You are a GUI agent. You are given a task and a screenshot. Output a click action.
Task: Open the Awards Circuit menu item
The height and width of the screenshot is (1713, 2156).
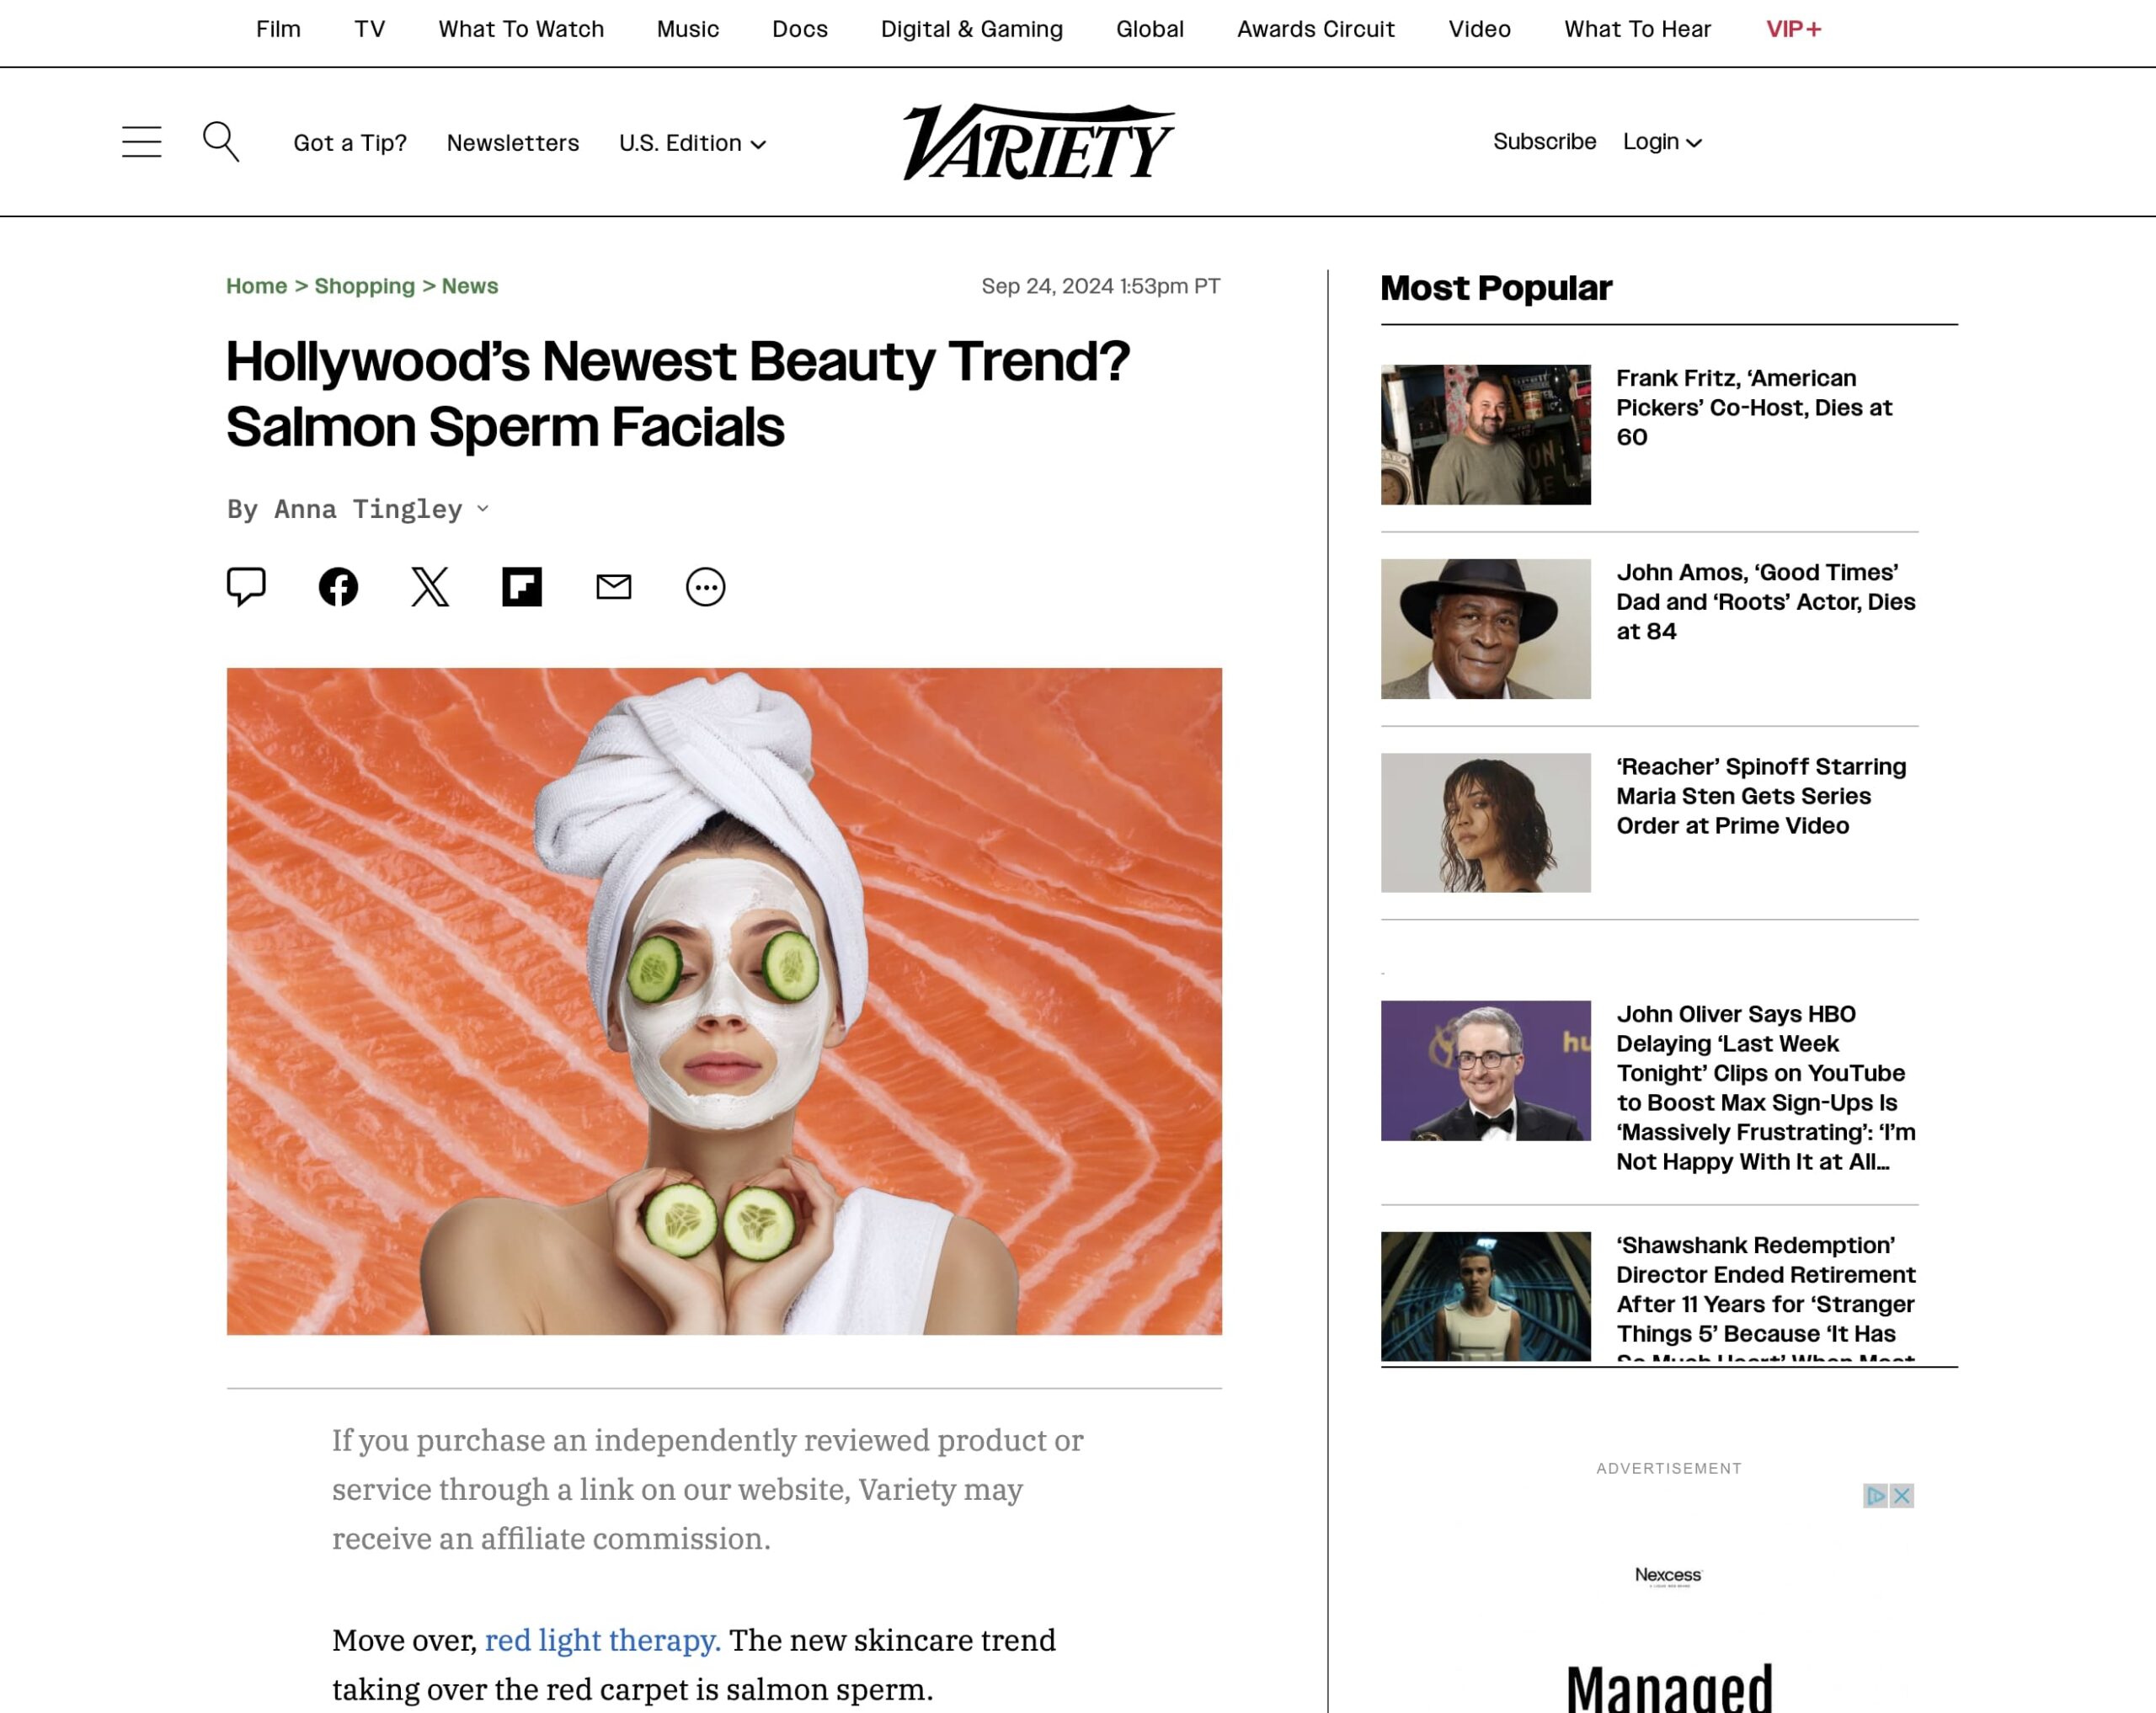click(x=1316, y=29)
